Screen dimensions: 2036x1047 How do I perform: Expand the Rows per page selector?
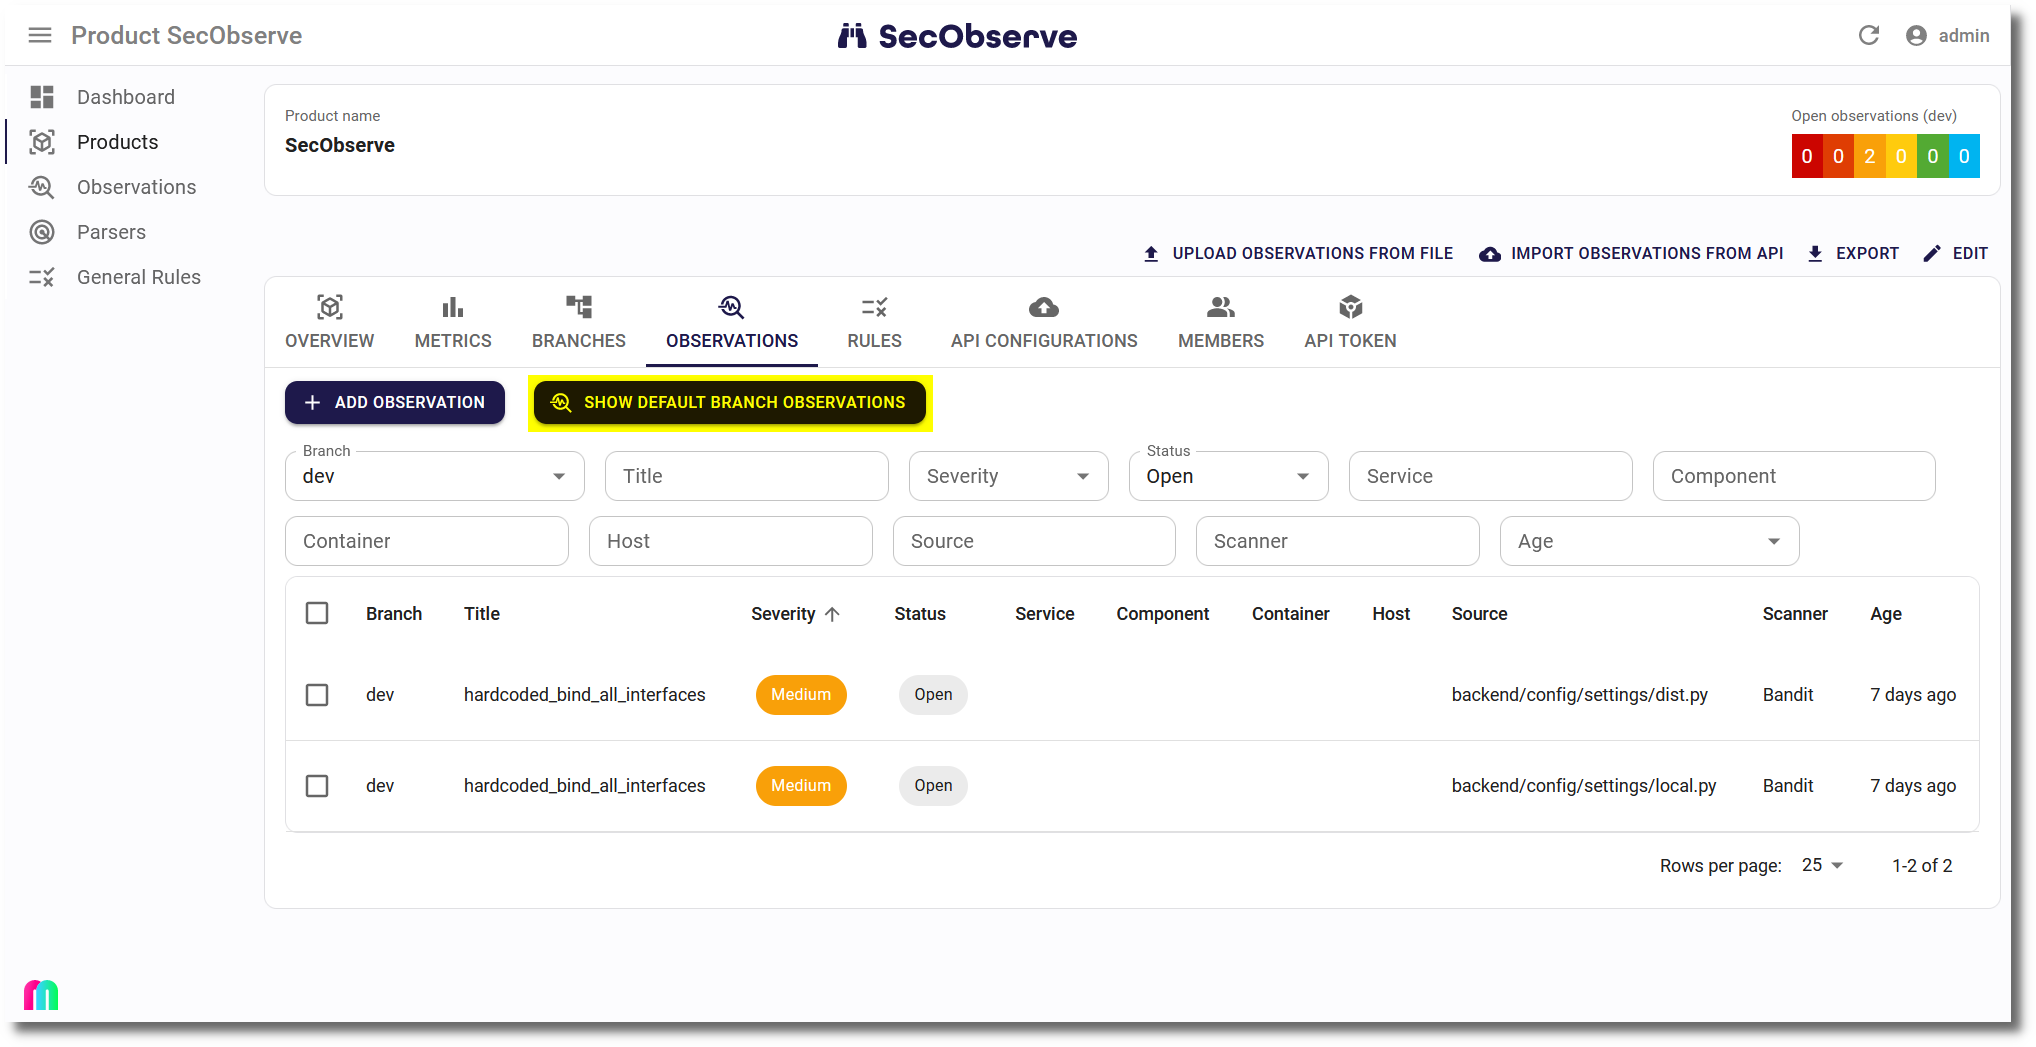coord(1822,864)
